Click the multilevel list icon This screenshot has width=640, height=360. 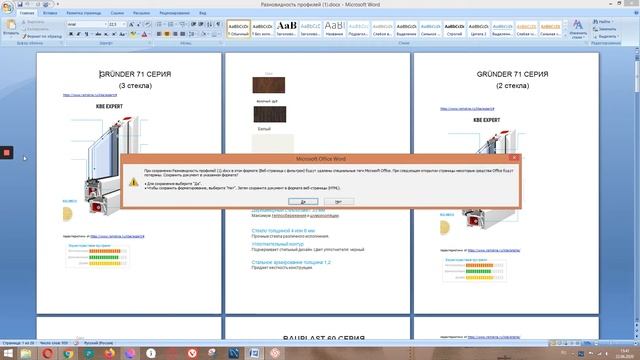click(x=183, y=24)
